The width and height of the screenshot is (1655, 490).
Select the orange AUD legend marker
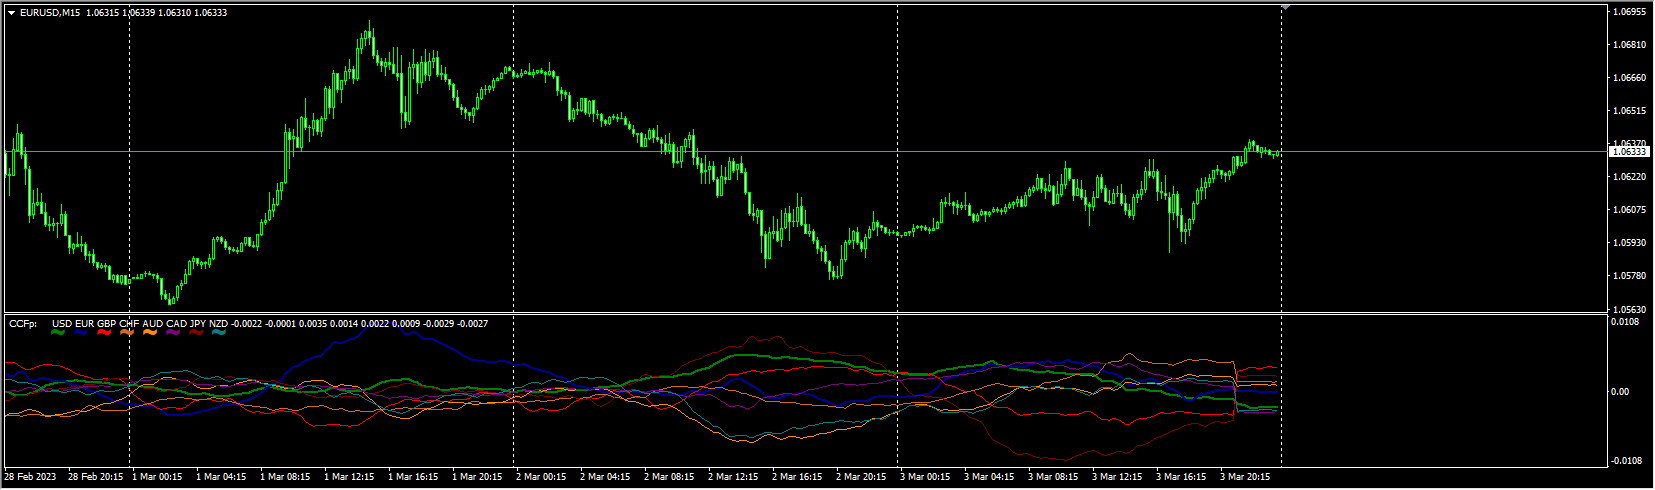click(x=151, y=332)
